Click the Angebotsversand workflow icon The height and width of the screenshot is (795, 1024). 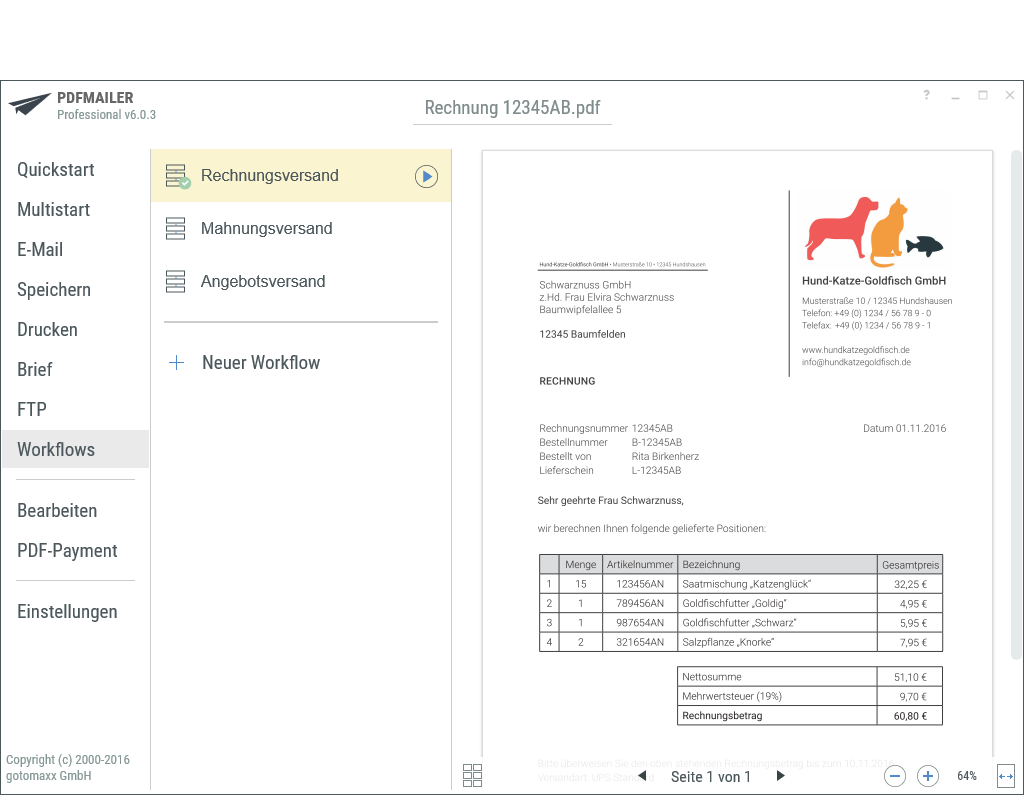tap(175, 282)
